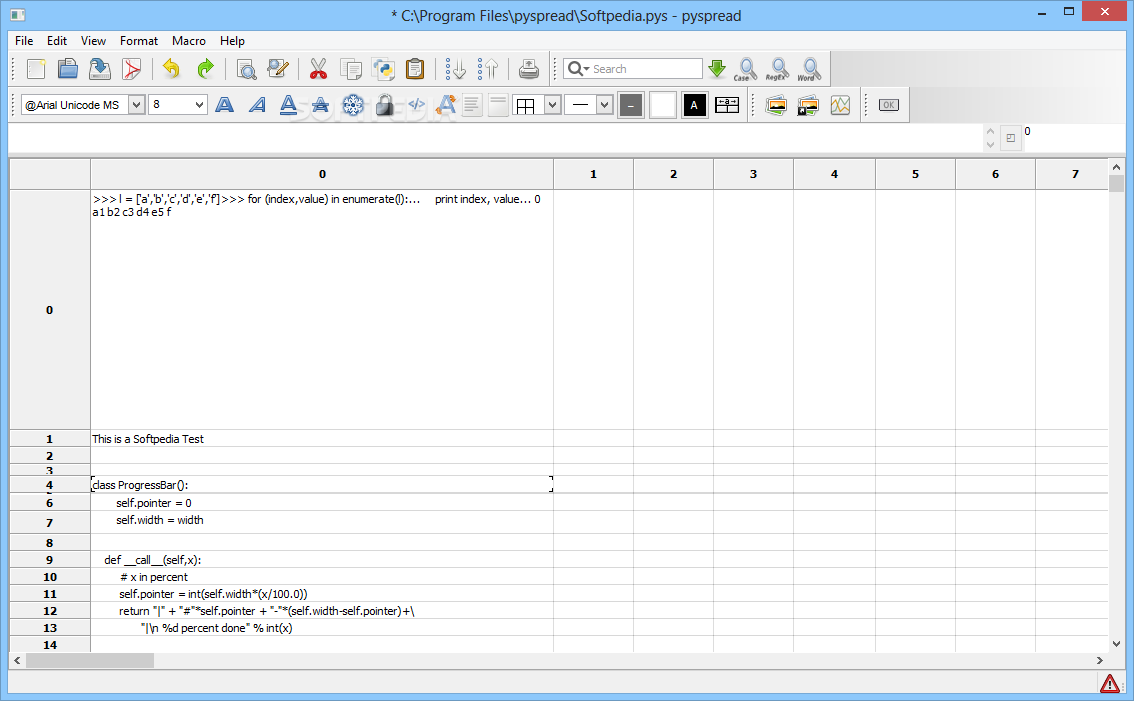Image resolution: width=1134 pixels, height=701 pixels.
Task: Copy cells with the copy icon
Action: pyautogui.click(x=351, y=69)
